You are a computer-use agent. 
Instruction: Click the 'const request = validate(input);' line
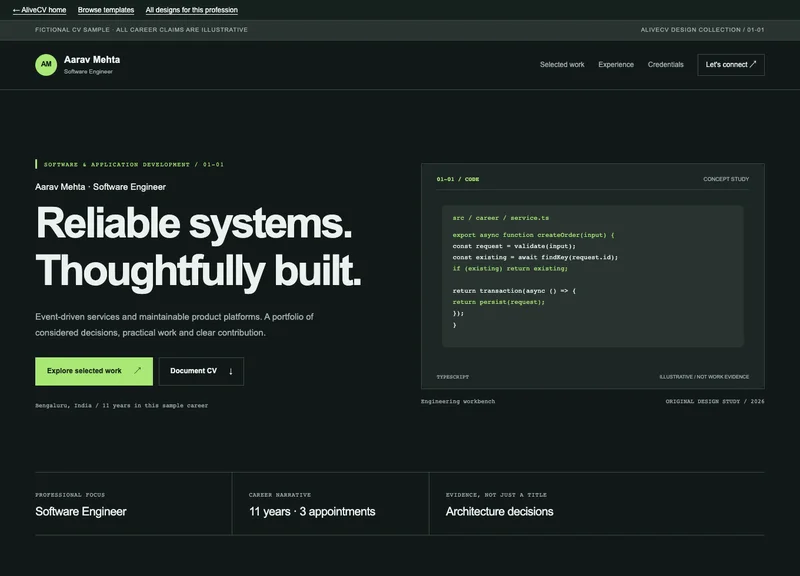514,246
